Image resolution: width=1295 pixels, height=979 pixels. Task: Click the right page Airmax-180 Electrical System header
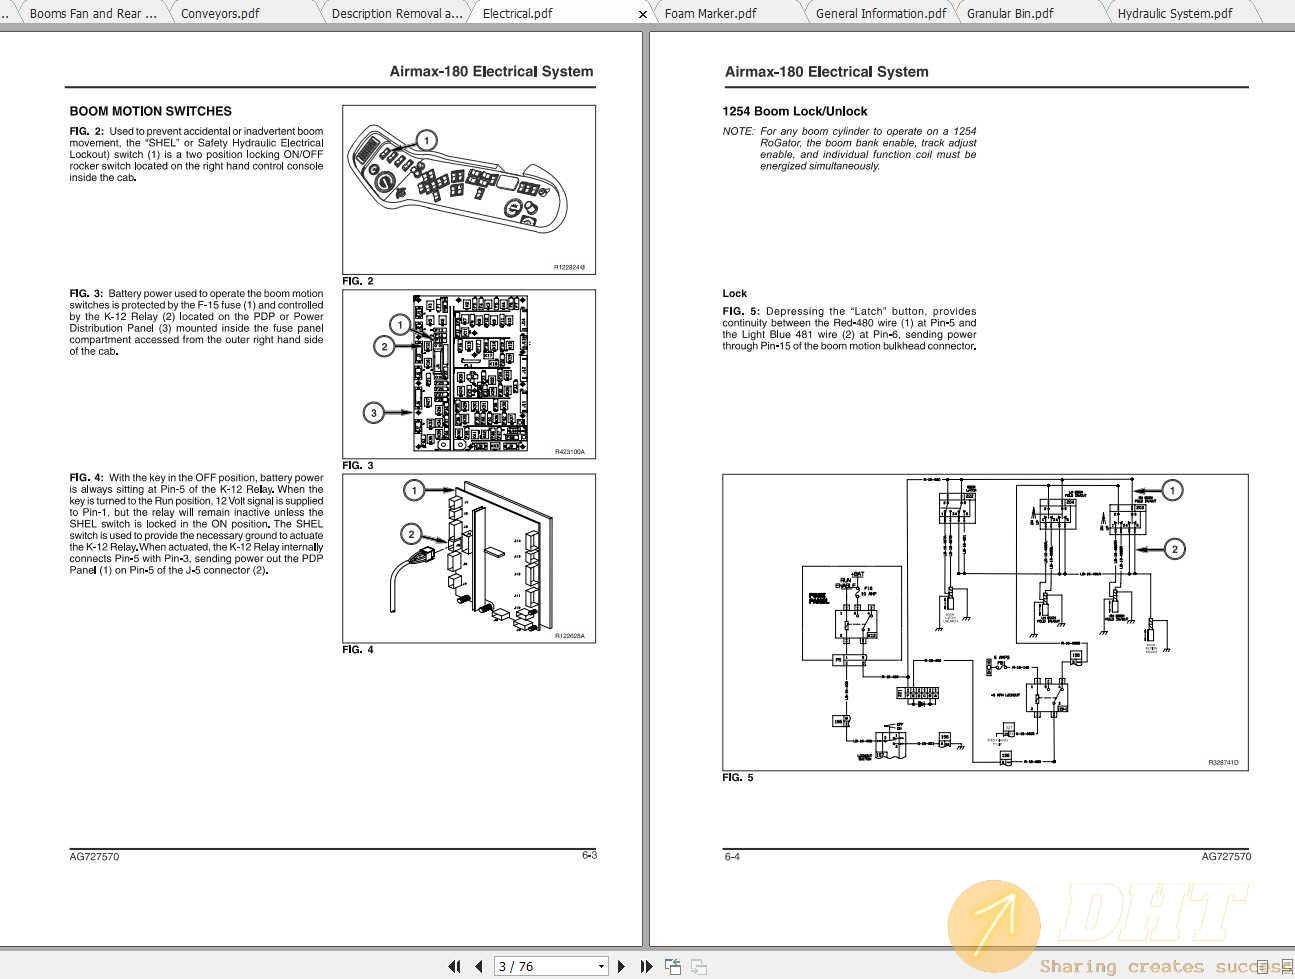[826, 71]
